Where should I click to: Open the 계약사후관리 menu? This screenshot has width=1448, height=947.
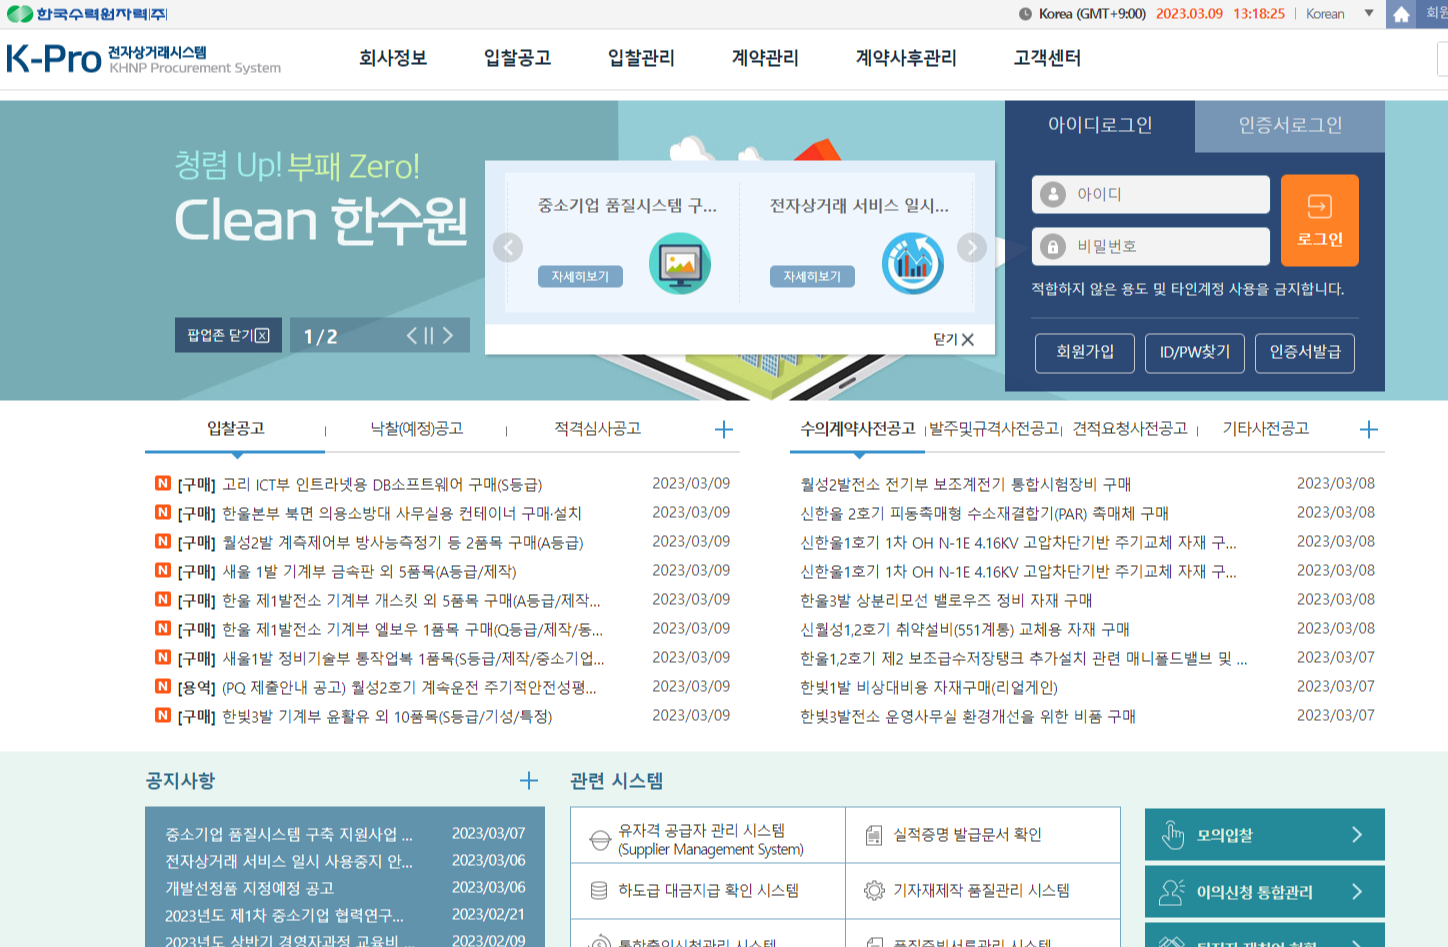(x=906, y=58)
